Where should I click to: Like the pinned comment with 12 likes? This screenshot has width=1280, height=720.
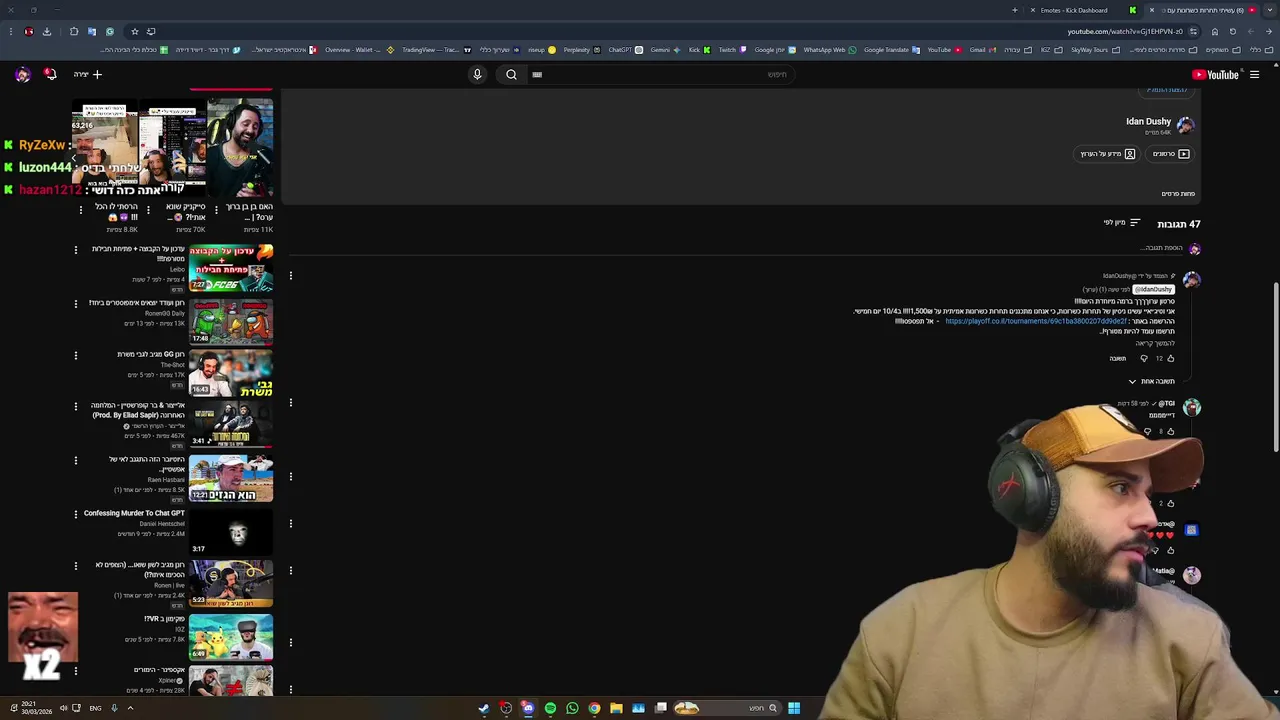1171,358
